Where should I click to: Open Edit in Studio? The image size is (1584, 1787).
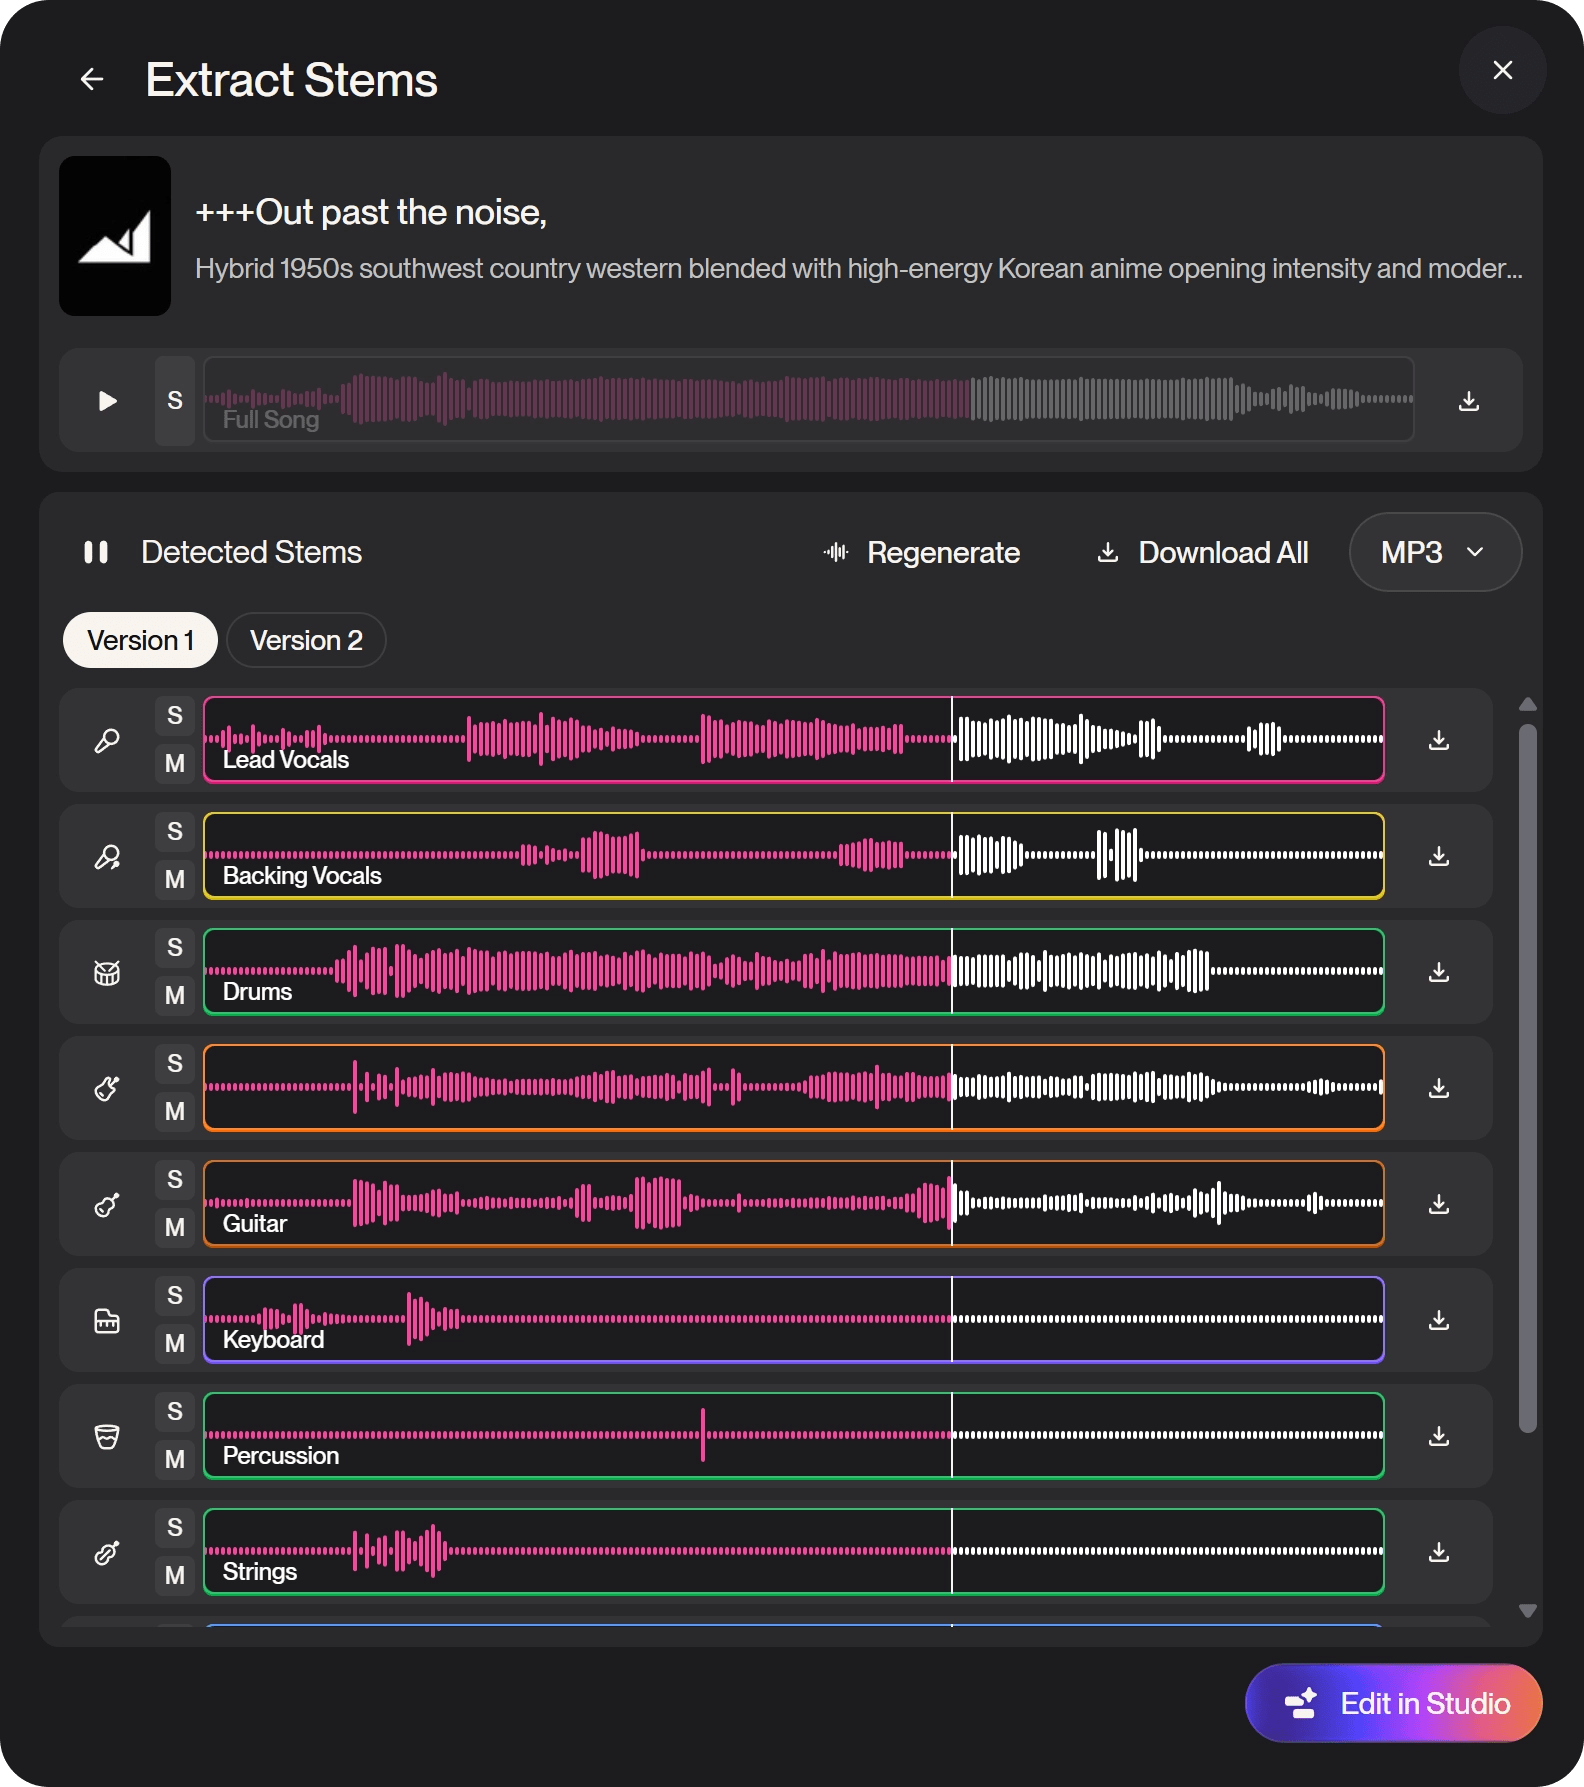coord(1393,1703)
